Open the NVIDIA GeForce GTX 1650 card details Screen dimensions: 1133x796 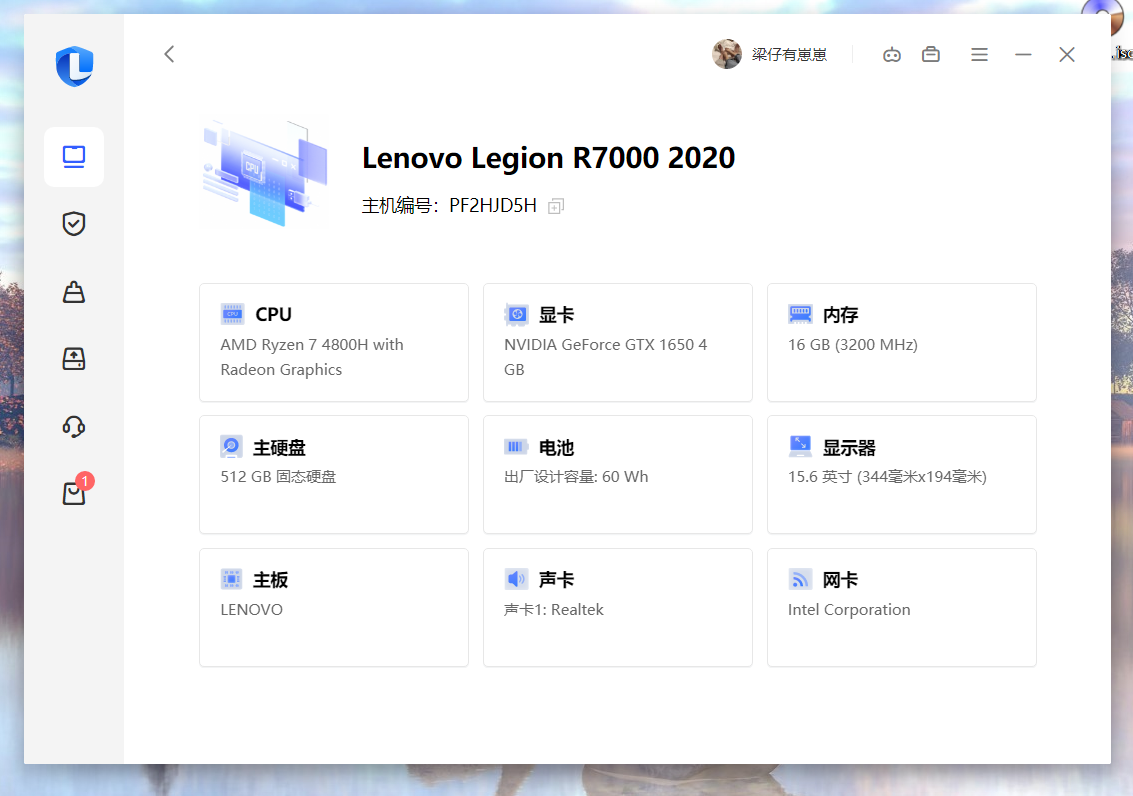618,342
